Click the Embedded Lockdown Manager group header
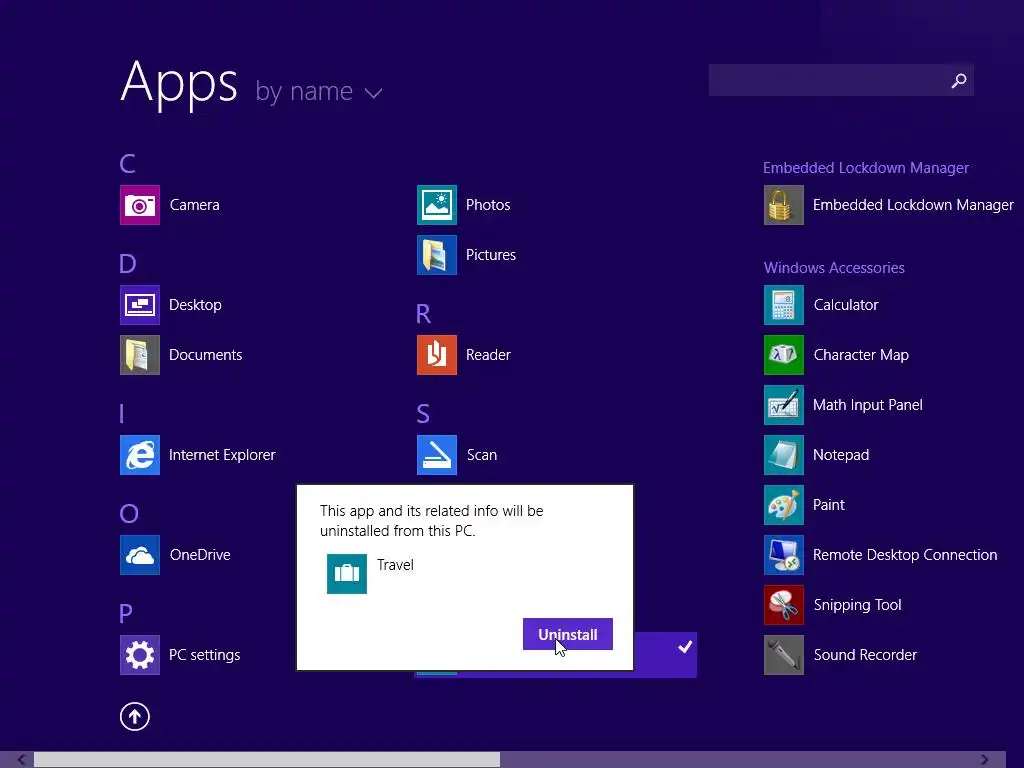The height and width of the screenshot is (768, 1024). [866, 168]
